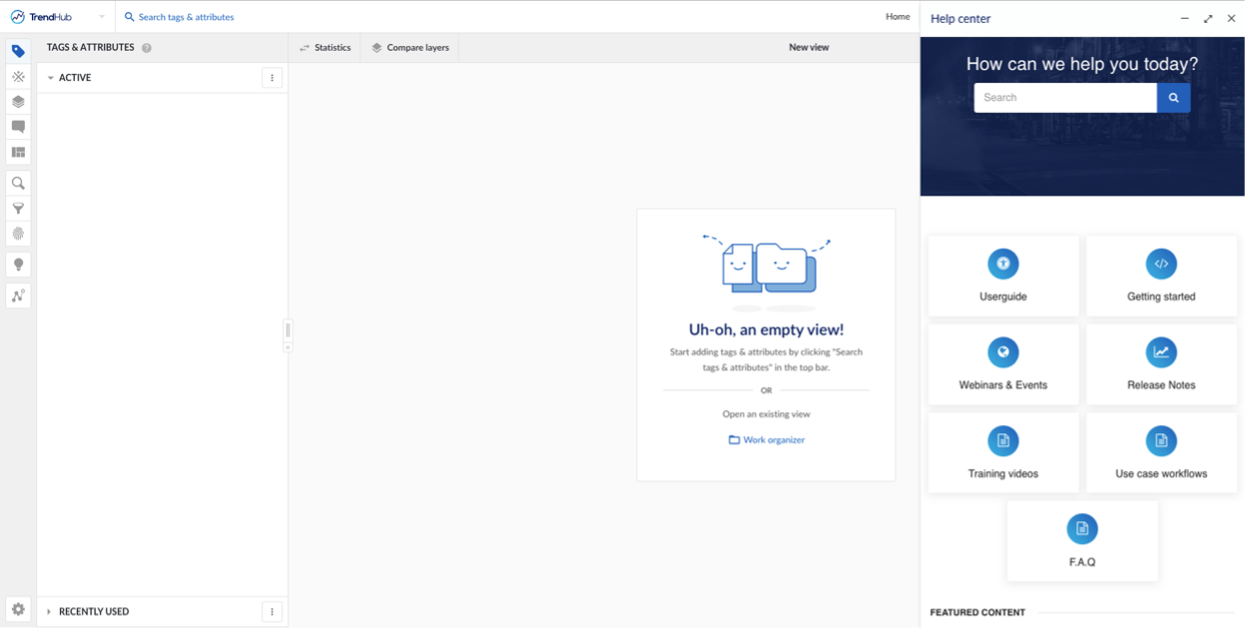
Task: Click the lightbulb icon in sidebar
Action: point(18,265)
